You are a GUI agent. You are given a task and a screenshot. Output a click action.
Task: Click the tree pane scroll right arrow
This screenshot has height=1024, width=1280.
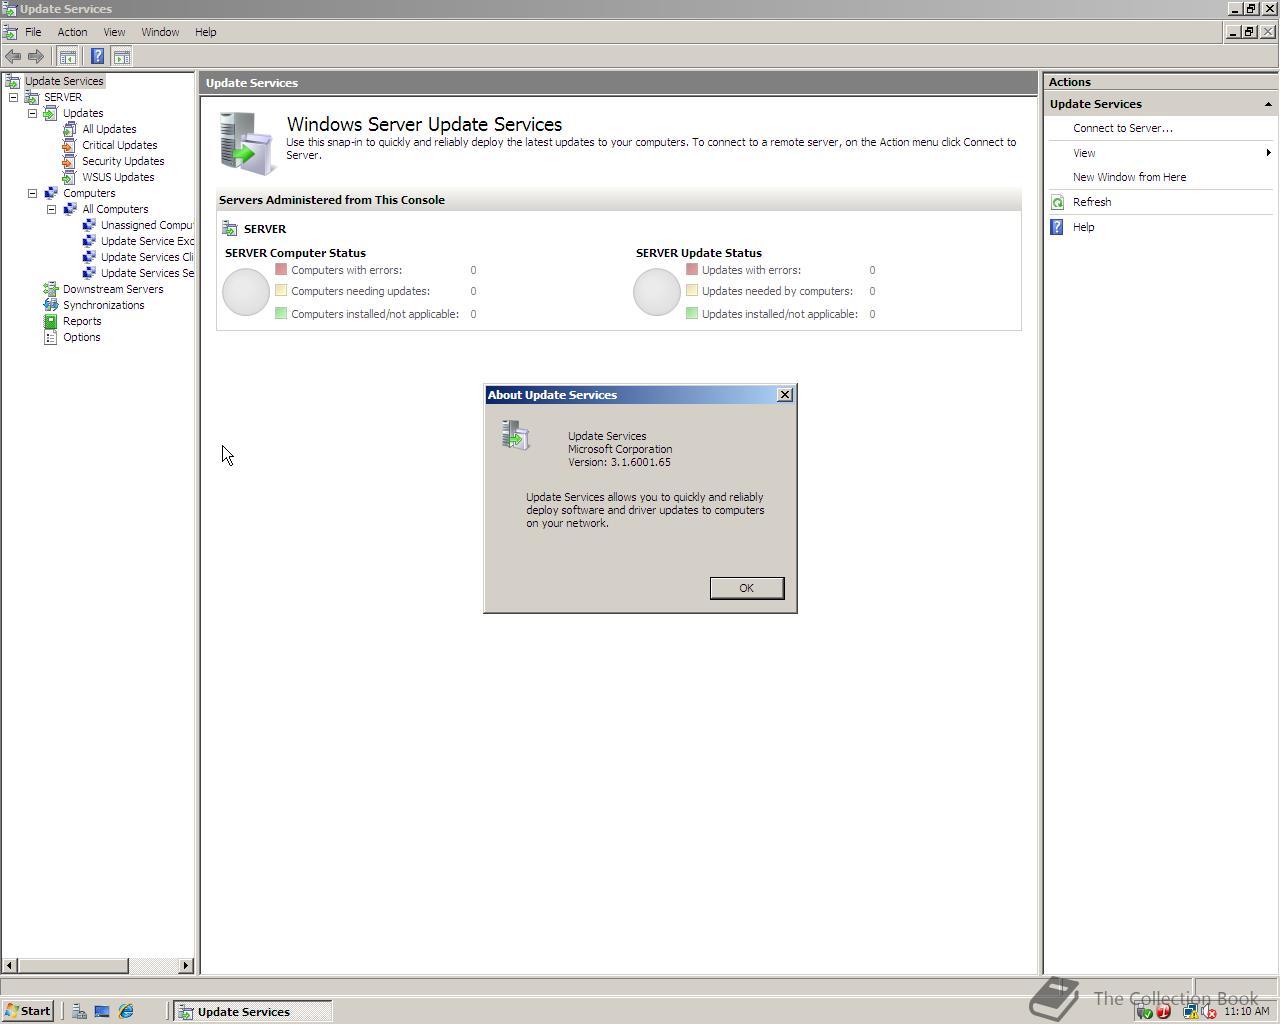click(186, 965)
